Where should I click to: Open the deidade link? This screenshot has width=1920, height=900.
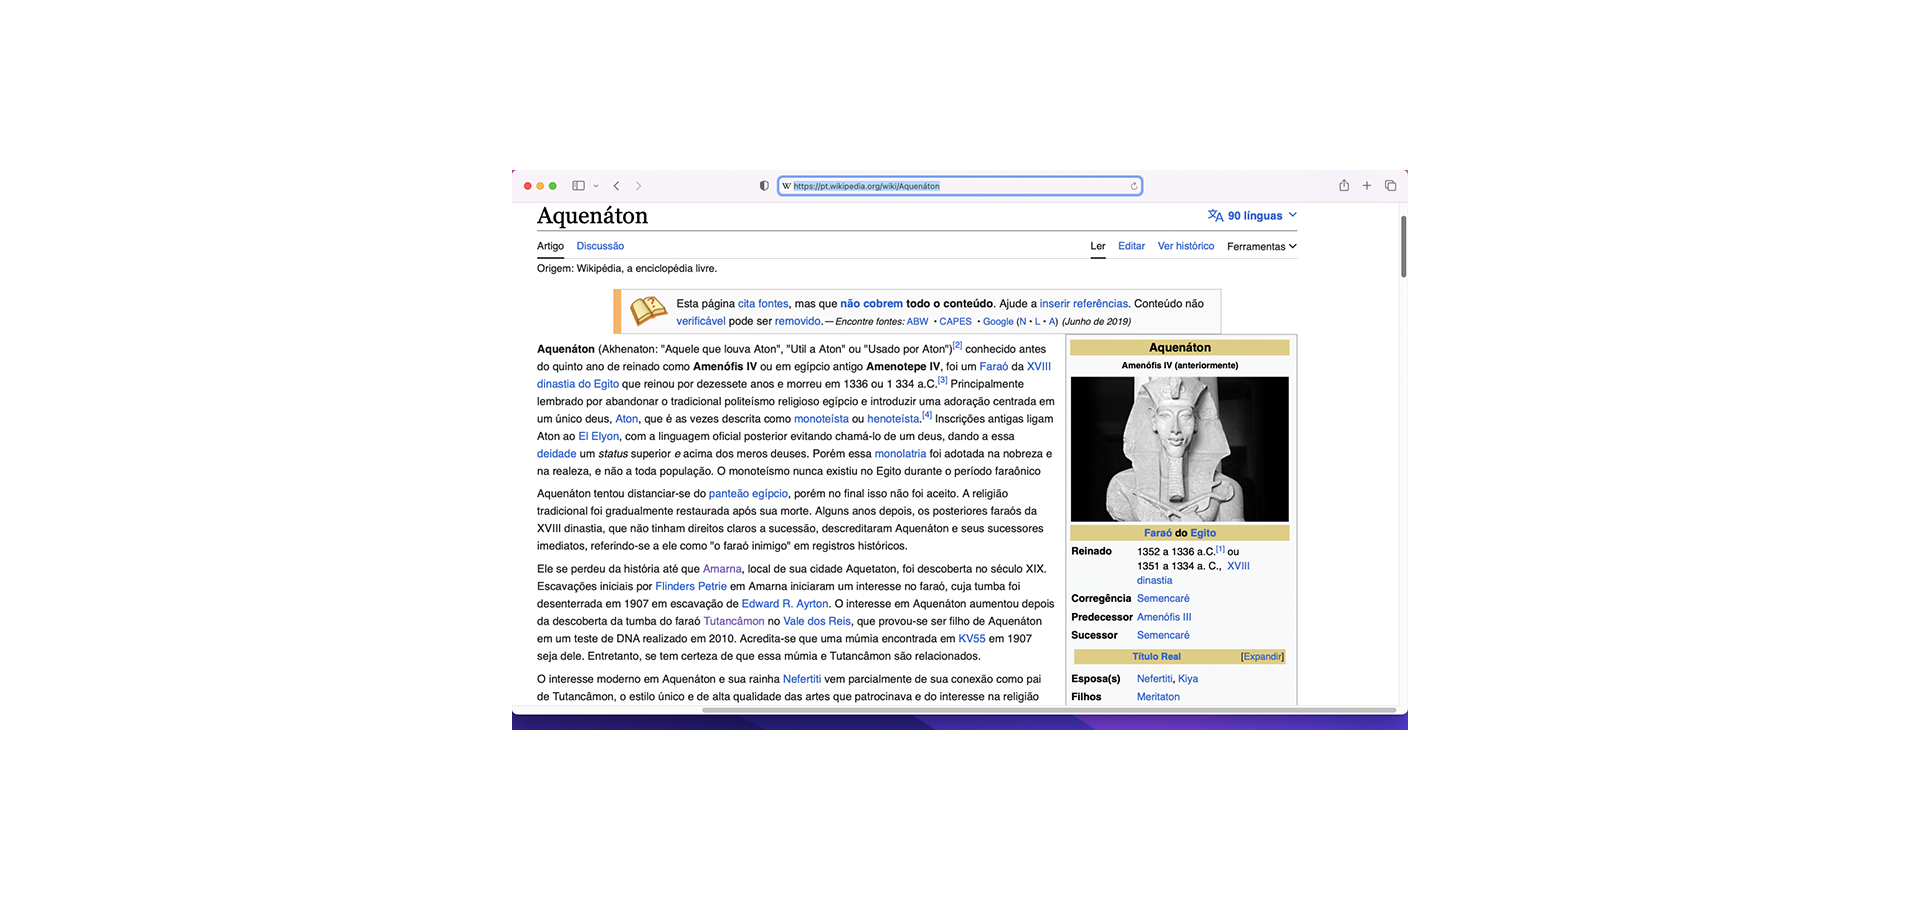(556, 454)
